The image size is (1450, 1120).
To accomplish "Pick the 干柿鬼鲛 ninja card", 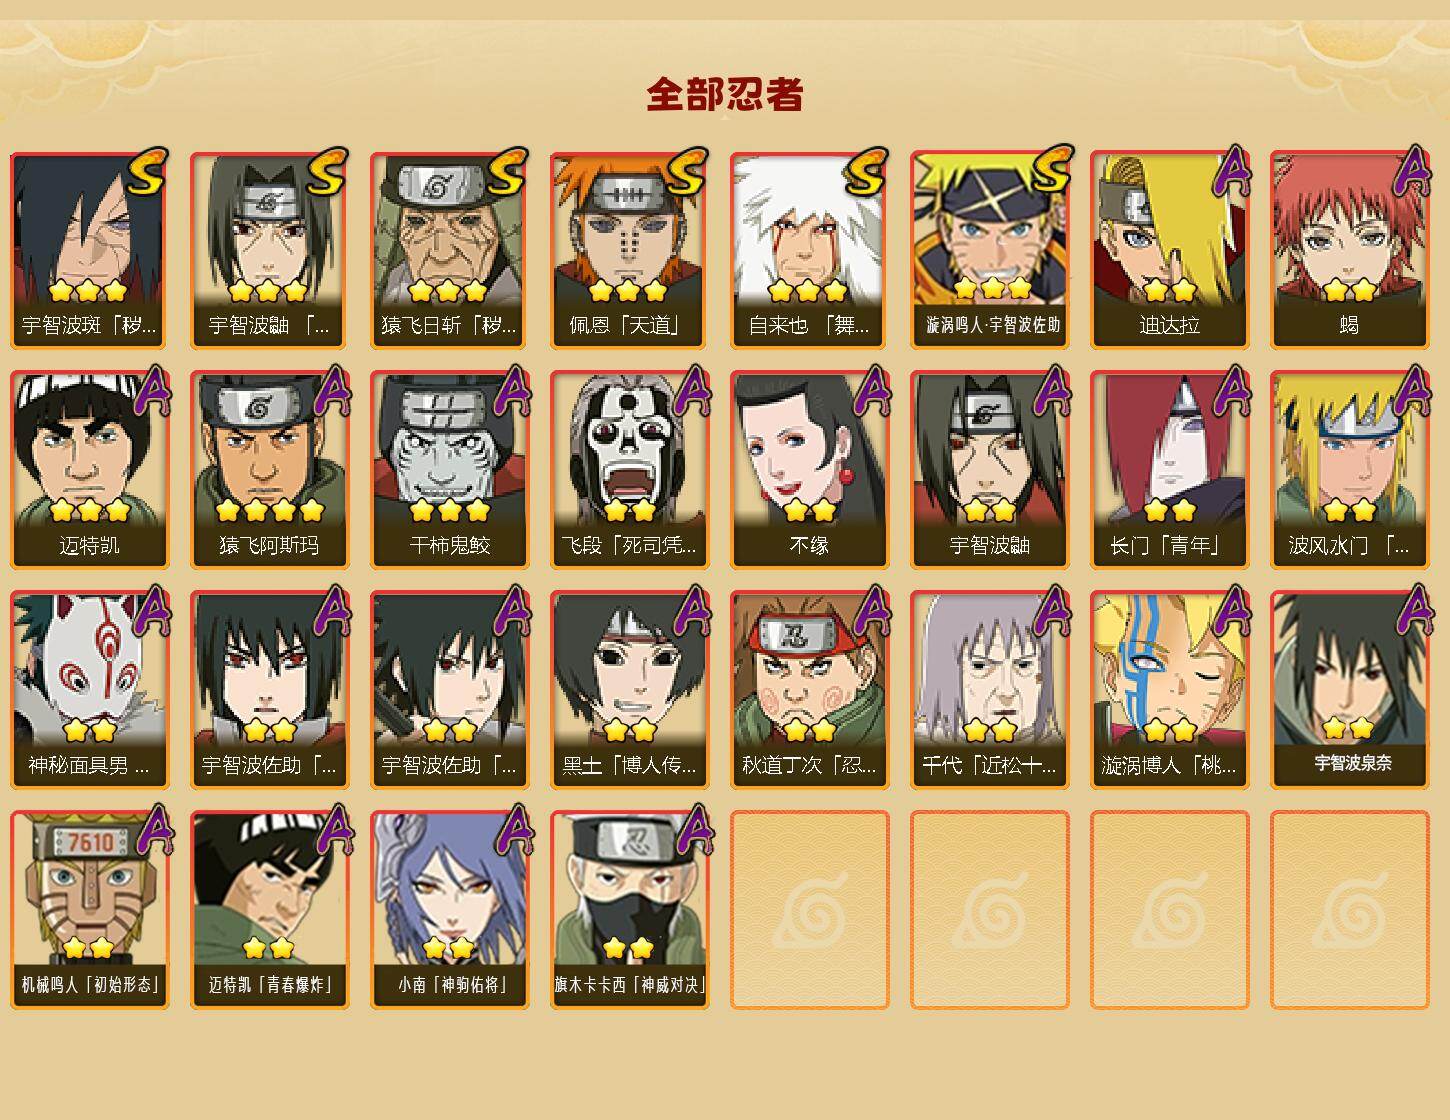I will (449, 469).
